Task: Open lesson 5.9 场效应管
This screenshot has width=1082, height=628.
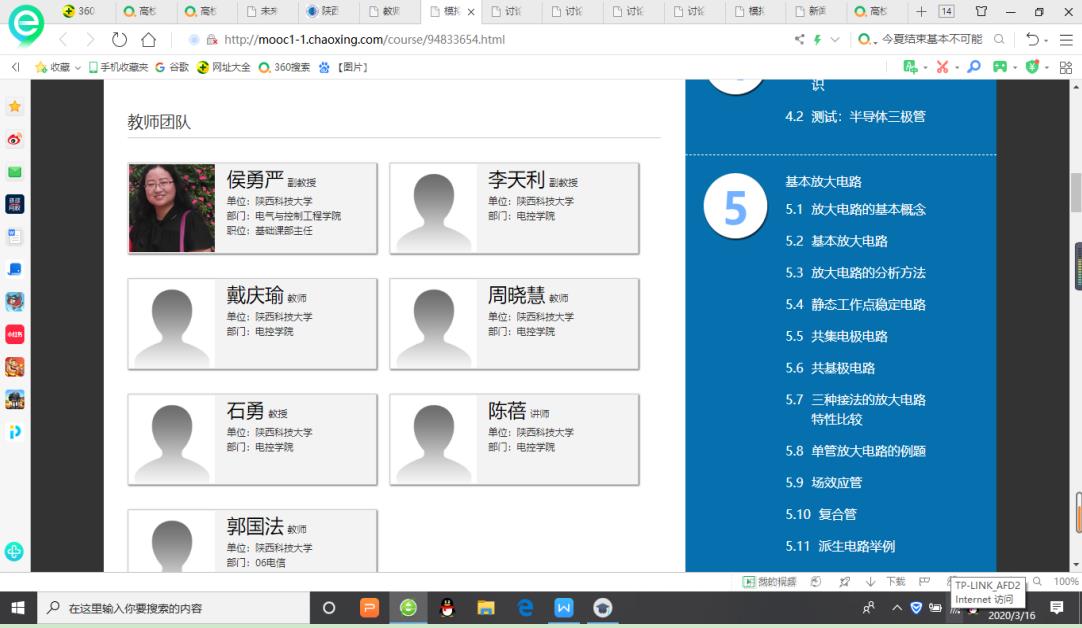Action: (x=836, y=482)
